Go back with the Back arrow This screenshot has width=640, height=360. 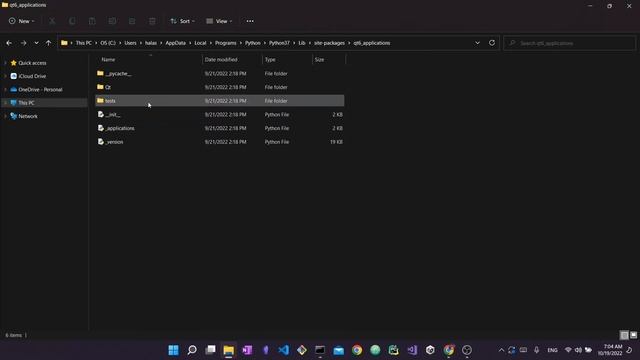(x=9, y=43)
